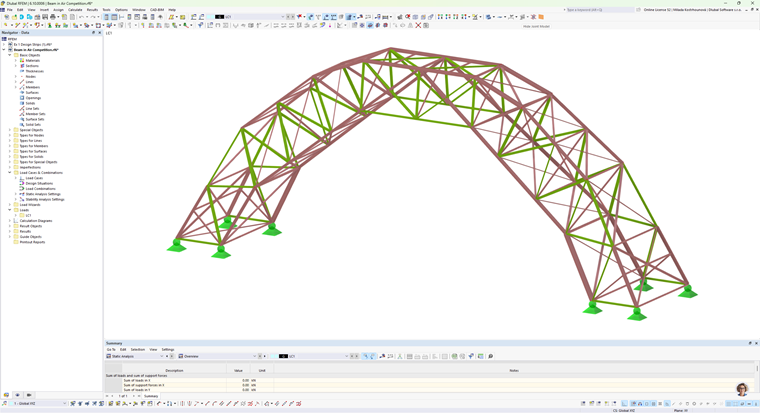The width and height of the screenshot is (760, 413).
Task: Click the Summary tab below the table
Action: [x=151, y=396]
